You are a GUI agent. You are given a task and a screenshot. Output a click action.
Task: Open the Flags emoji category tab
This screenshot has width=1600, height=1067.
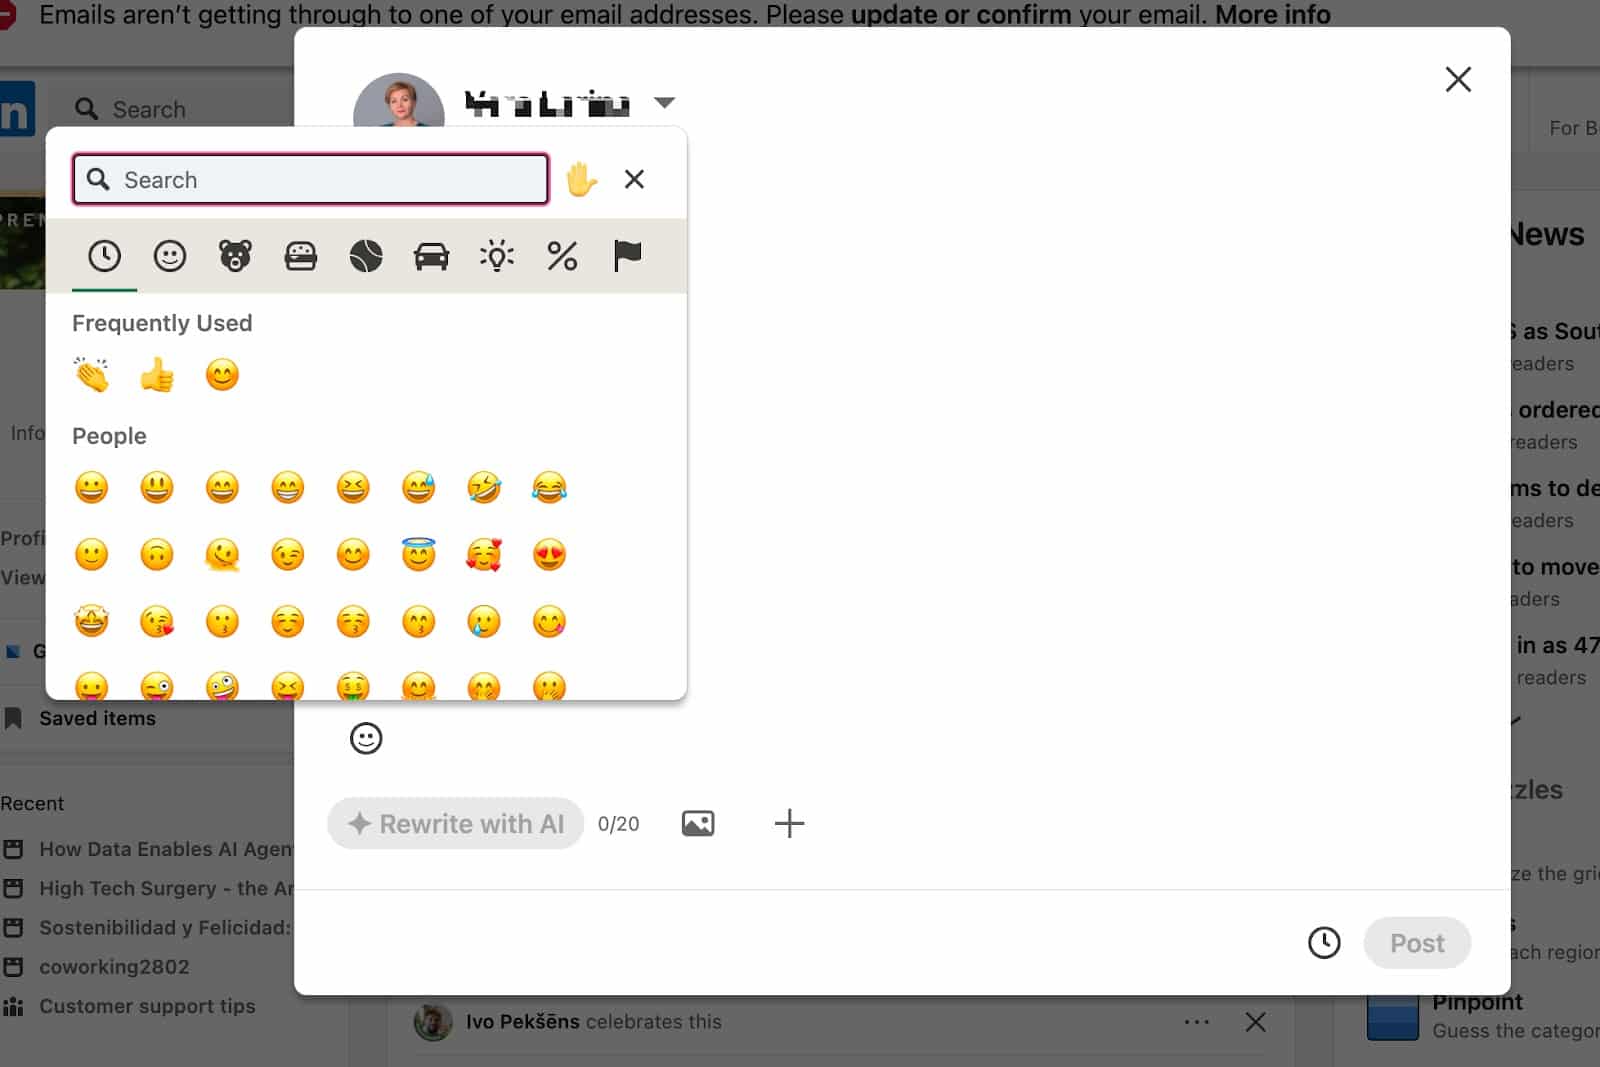pyautogui.click(x=627, y=256)
